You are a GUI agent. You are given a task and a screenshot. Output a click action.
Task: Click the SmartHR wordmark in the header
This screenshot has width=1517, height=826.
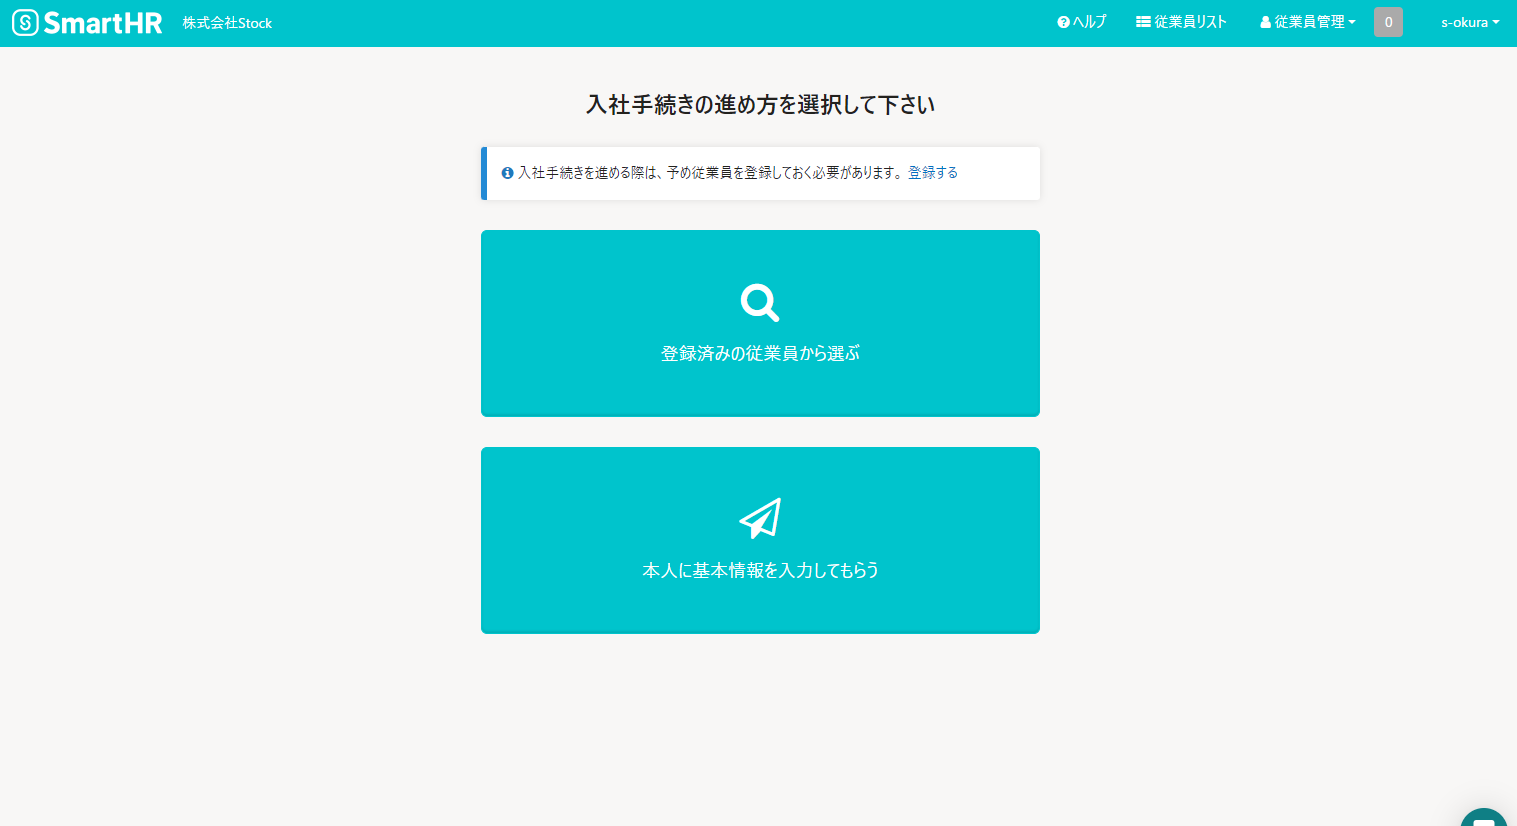coord(100,21)
